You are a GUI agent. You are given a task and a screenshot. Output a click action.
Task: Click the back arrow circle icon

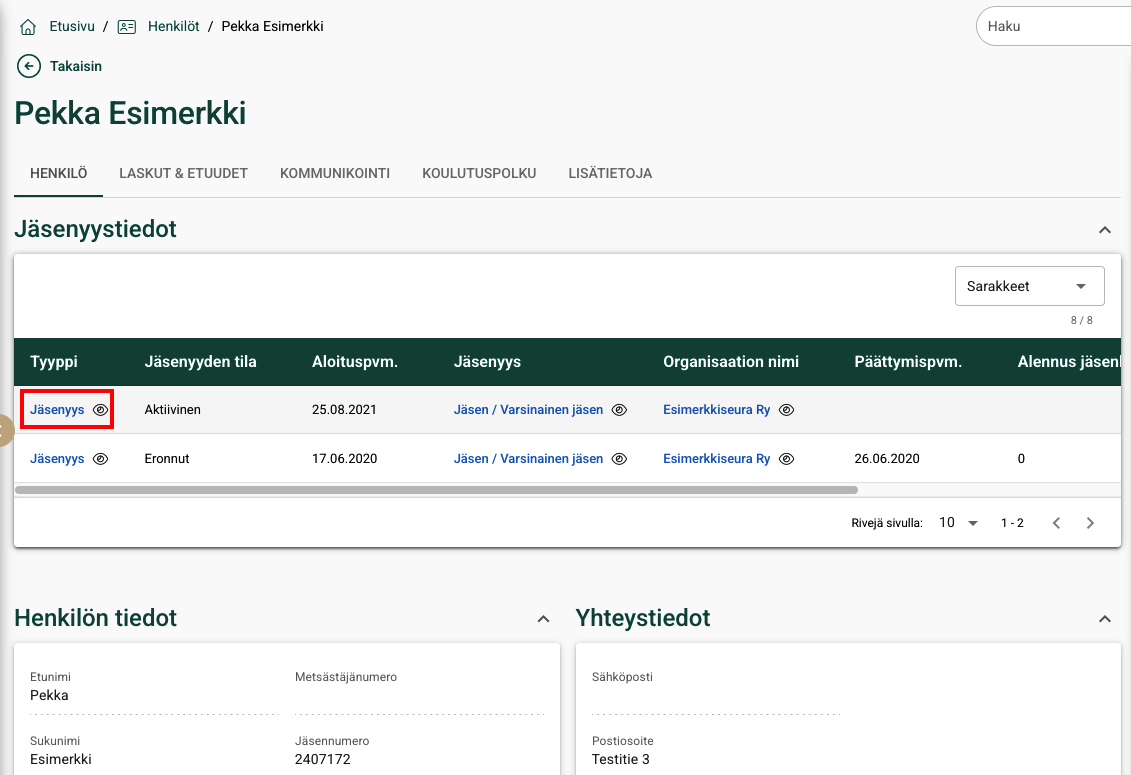29,66
